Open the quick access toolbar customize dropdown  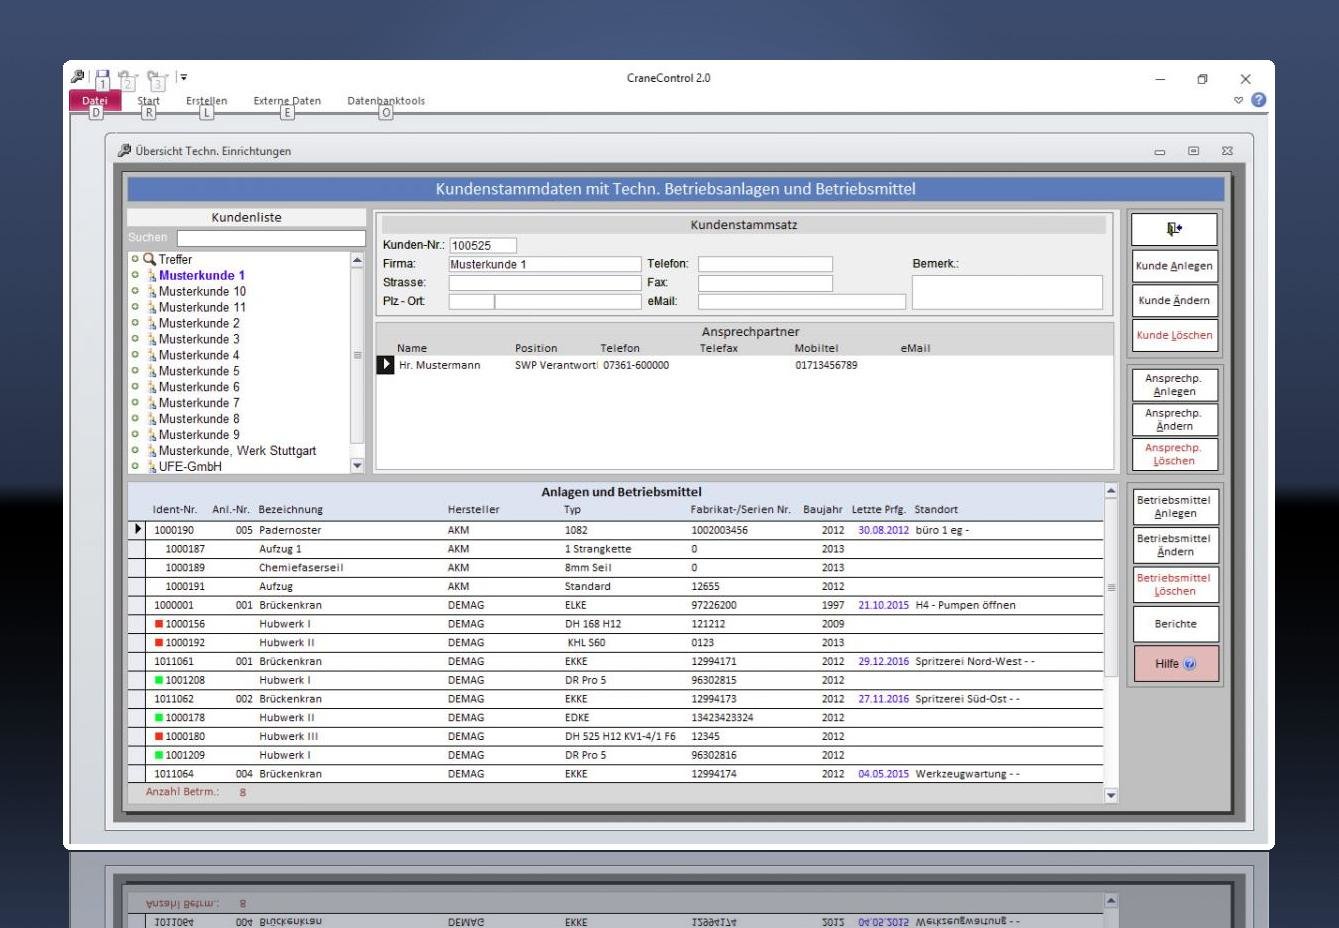coord(183,77)
